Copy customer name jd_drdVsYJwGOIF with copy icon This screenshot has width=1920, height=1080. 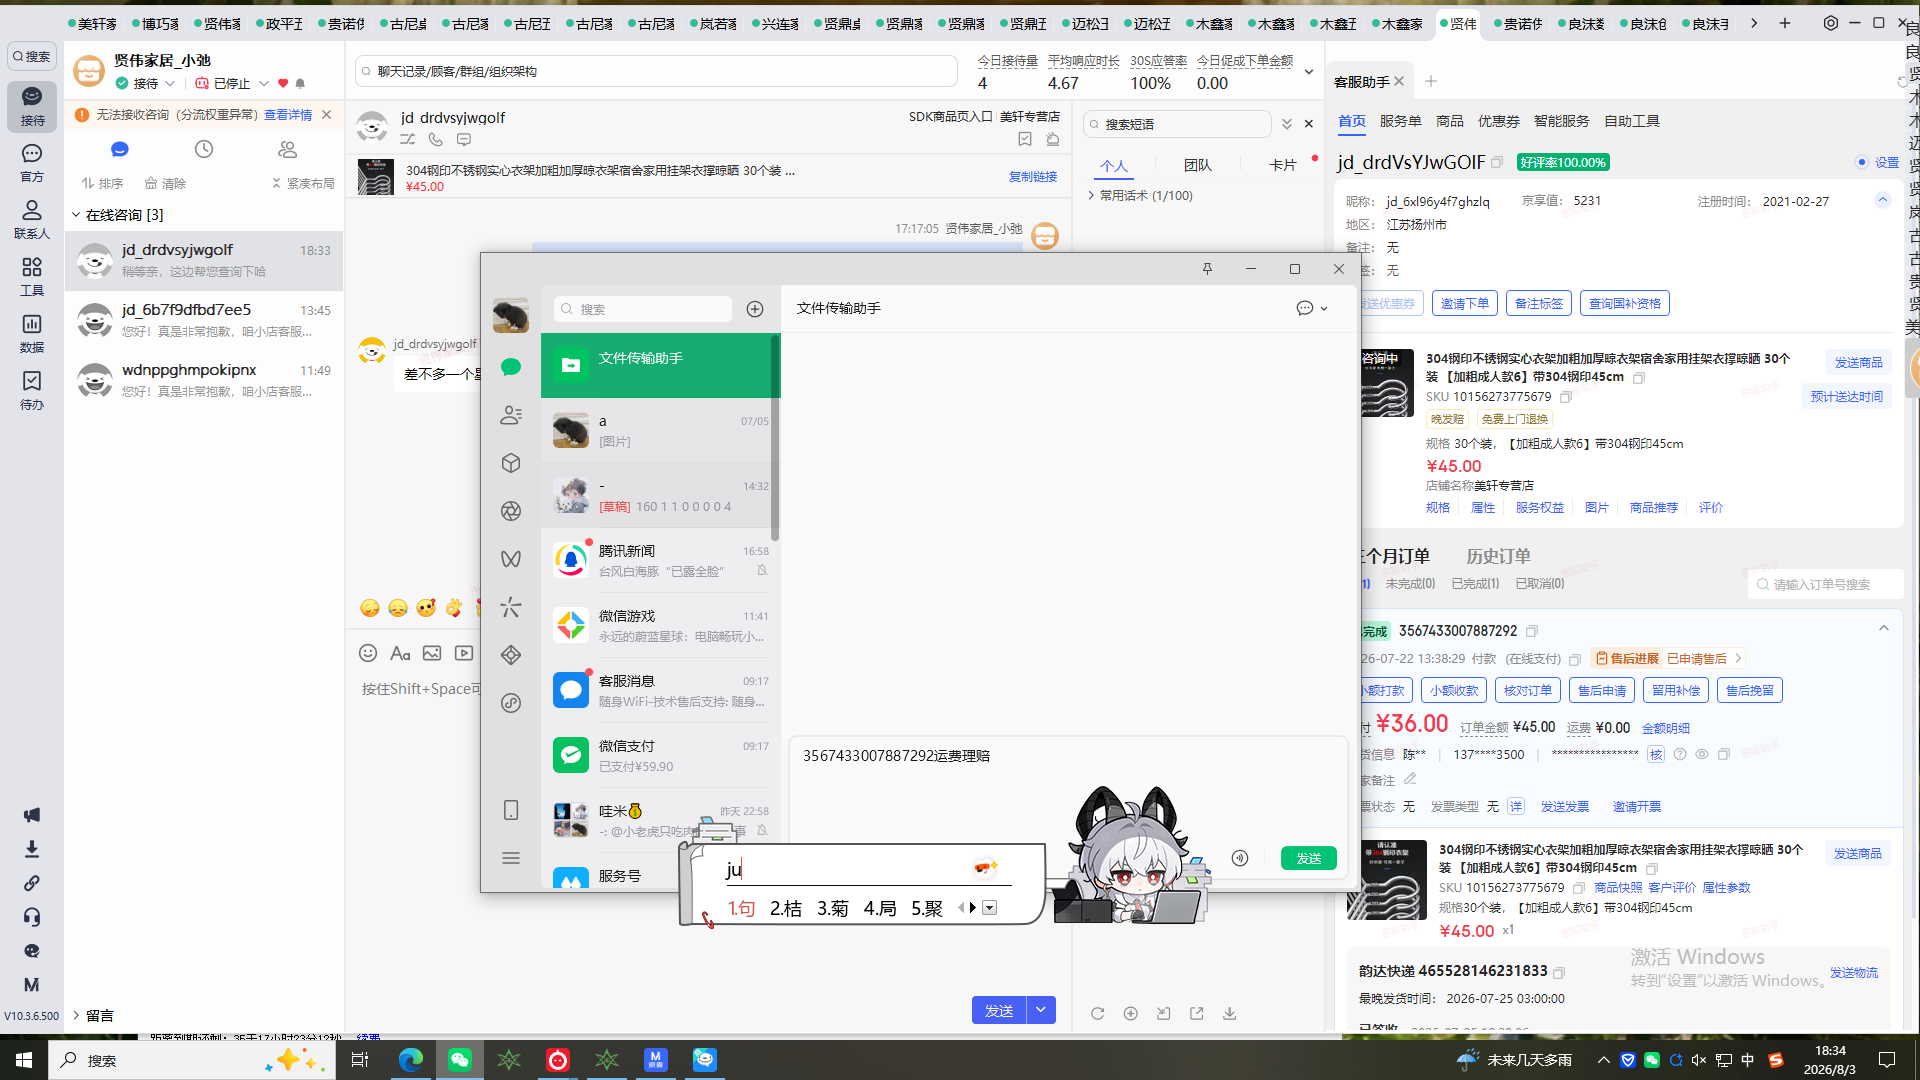pos(1497,162)
